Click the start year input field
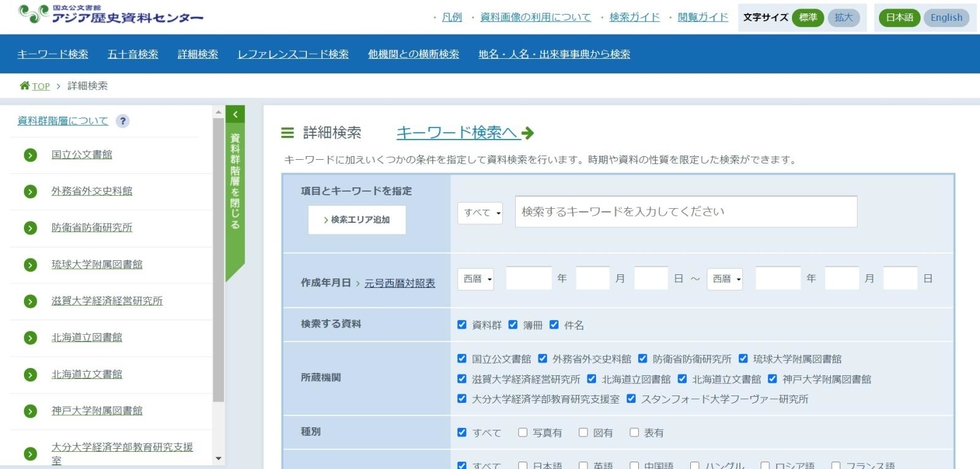 [529, 279]
